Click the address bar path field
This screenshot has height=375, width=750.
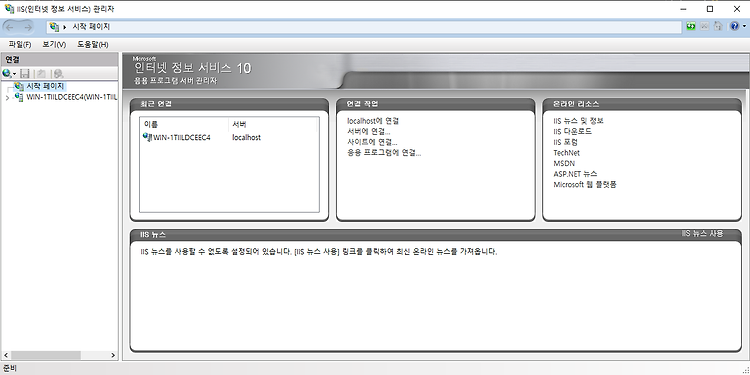(x=364, y=27)
